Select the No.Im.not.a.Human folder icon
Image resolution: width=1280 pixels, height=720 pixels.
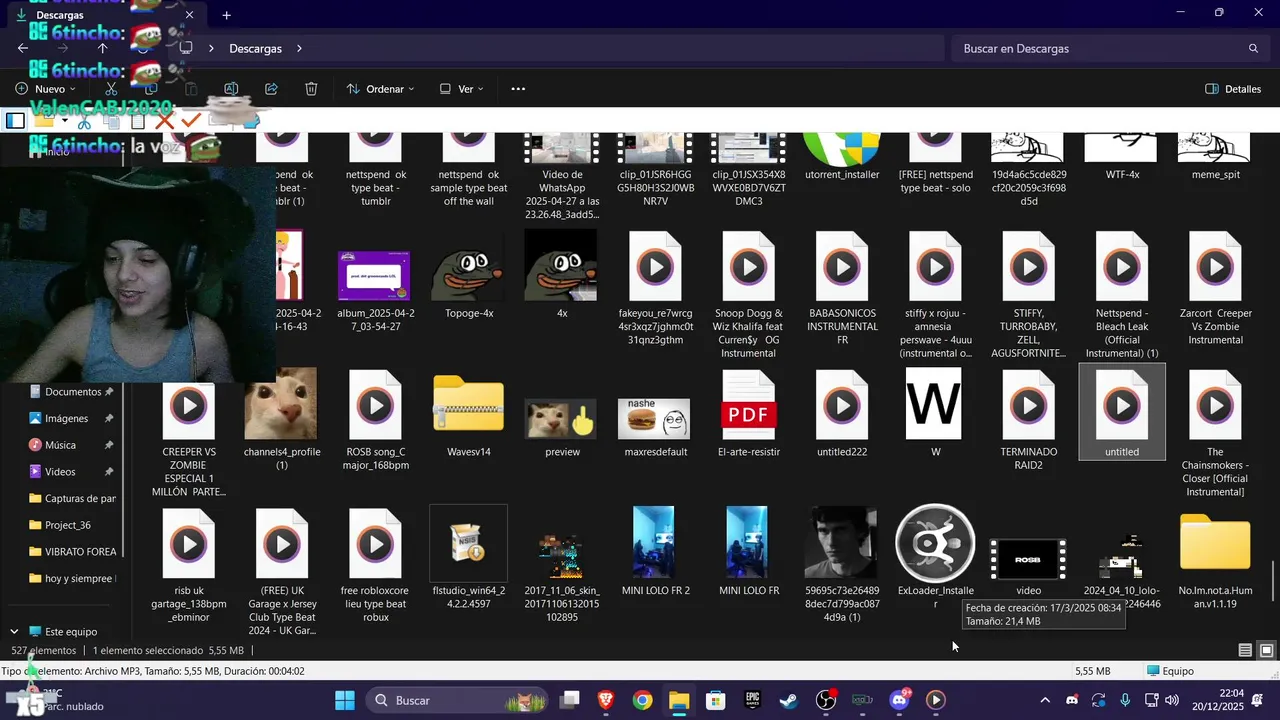[1215, 543]
